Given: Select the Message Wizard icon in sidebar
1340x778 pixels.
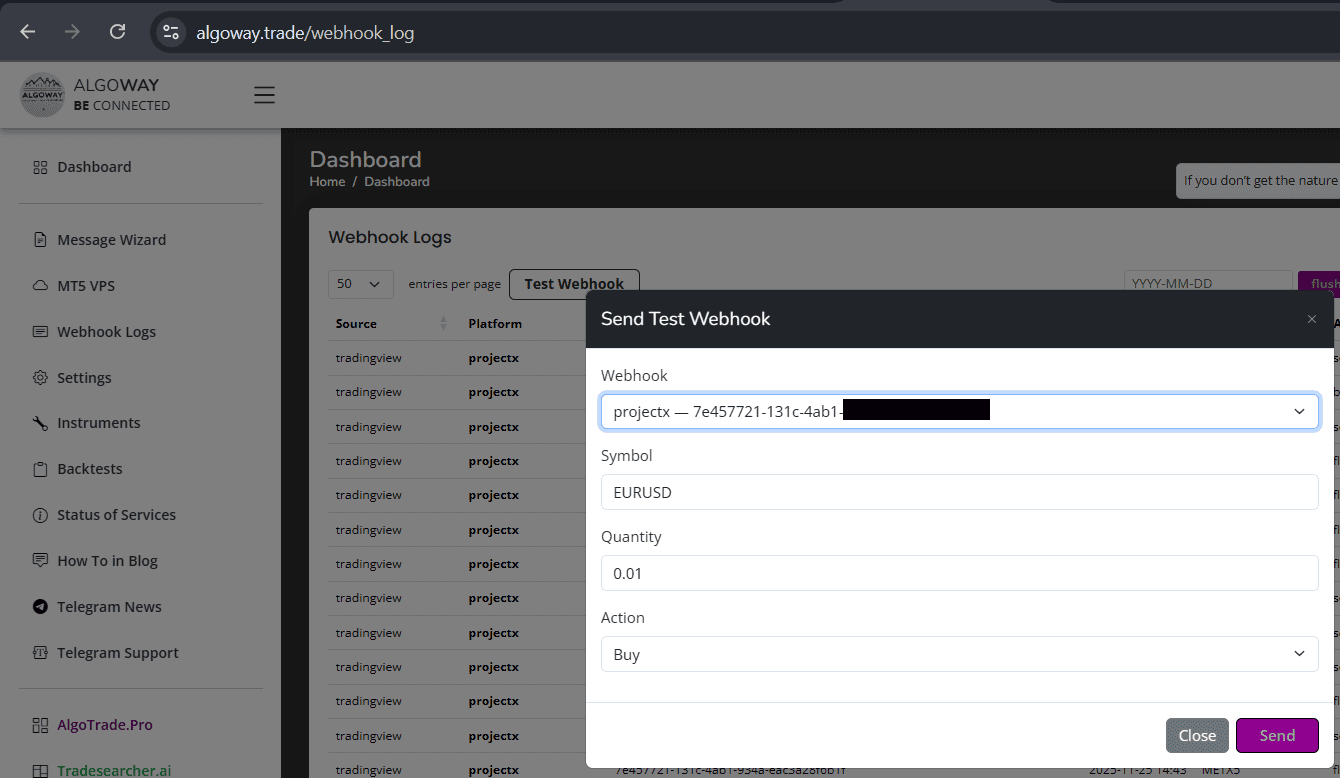Looking at the screenshot, I should click(x=39, y=239).
